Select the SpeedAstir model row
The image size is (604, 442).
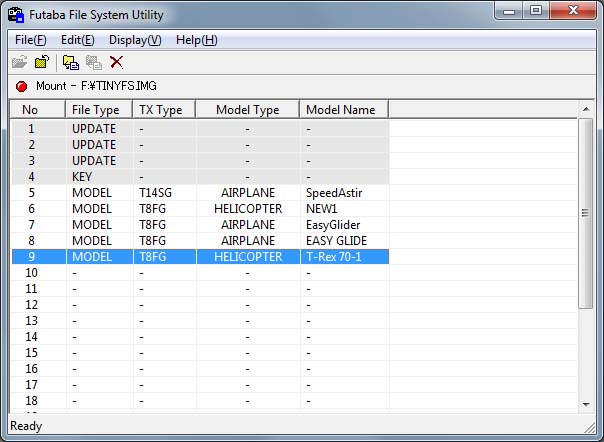[x=200, y=193]
